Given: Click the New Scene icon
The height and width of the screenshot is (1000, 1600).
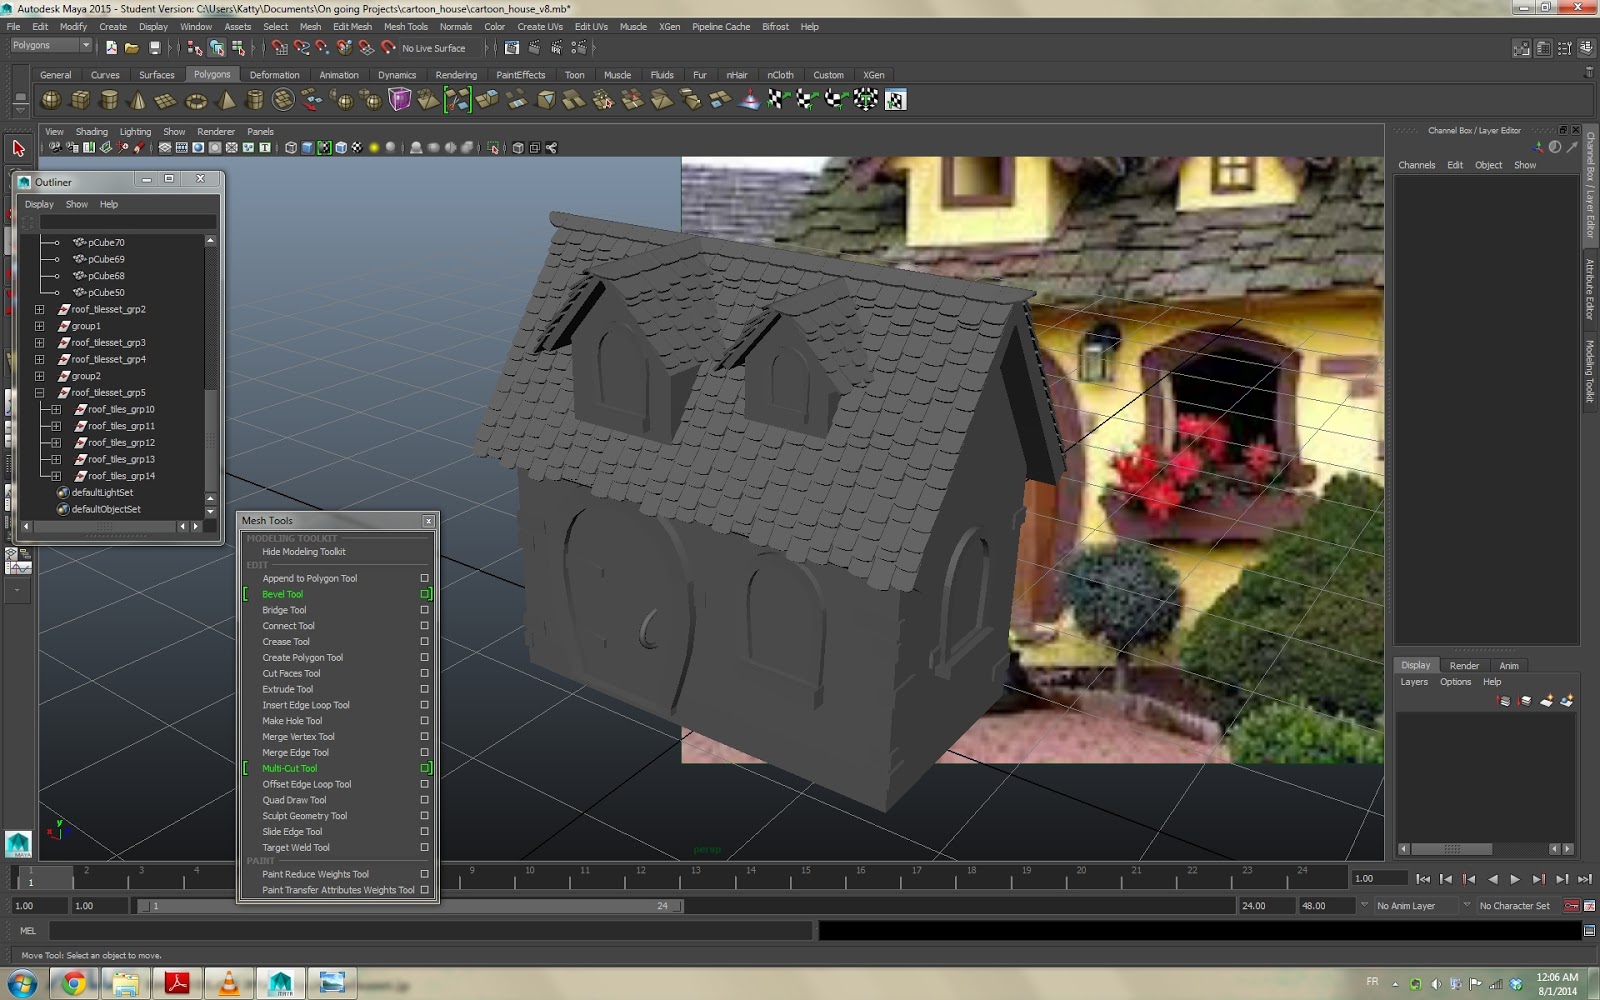Looking at the screenshot, I should (x=111, y=47).
